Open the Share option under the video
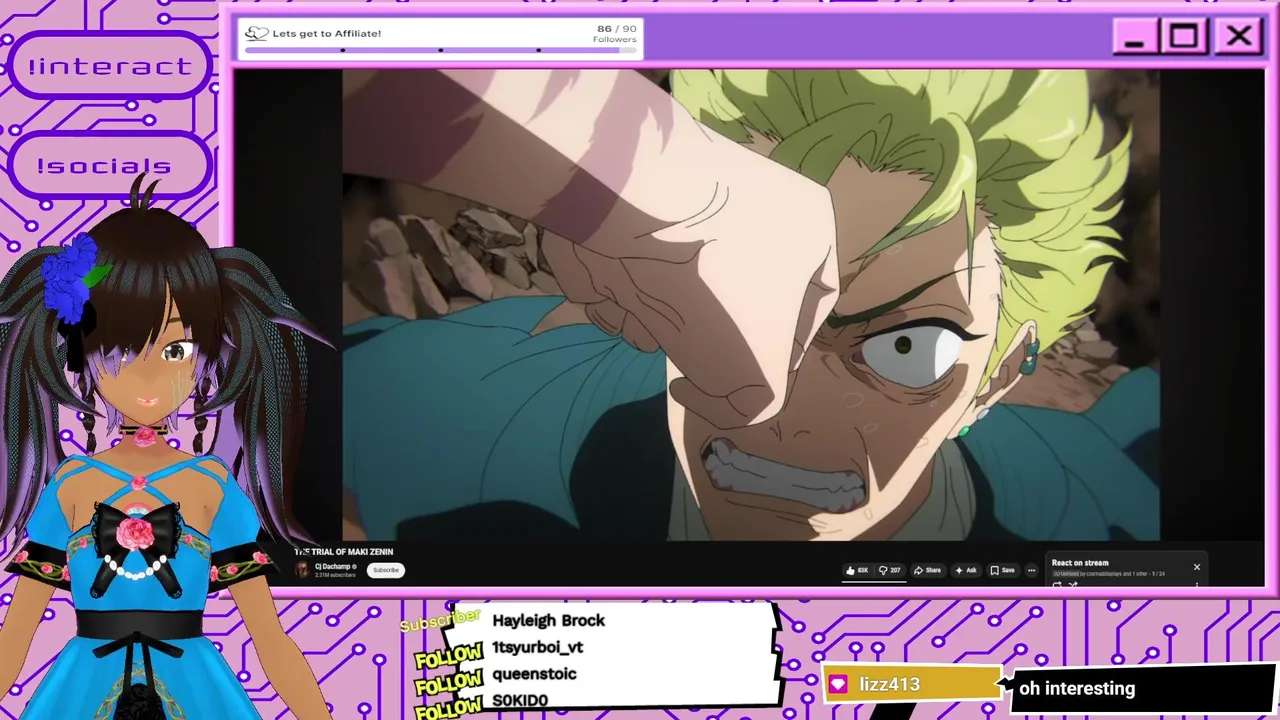 [927, 570]
